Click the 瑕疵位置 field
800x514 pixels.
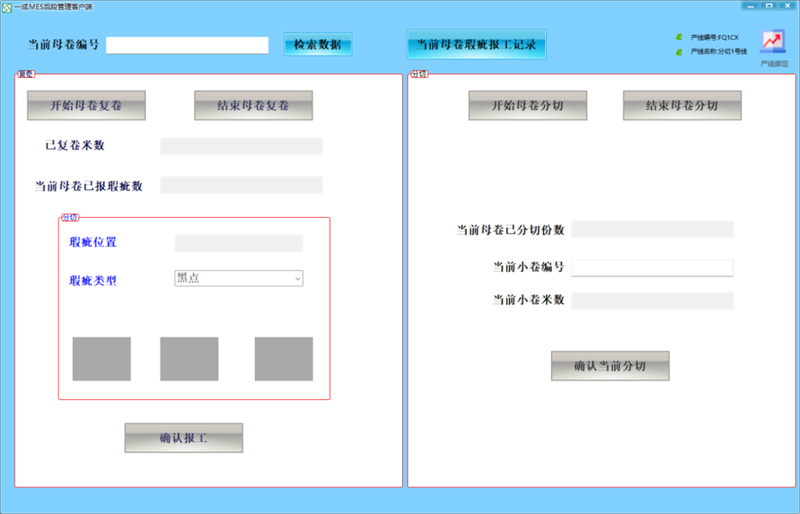(238, 243)
